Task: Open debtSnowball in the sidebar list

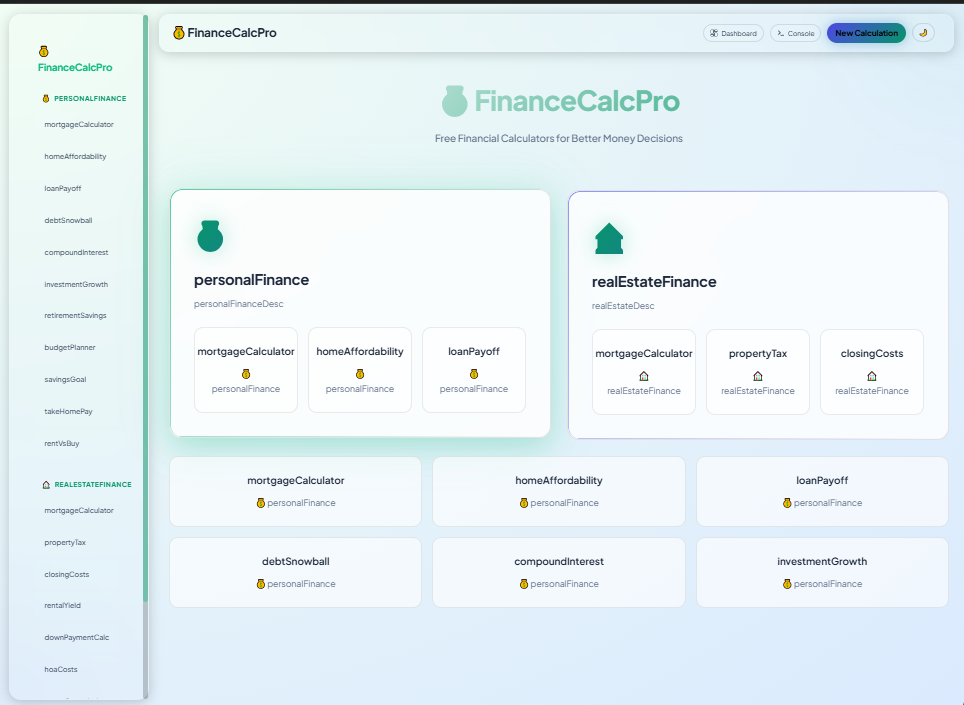Action: pyautogui.click(x=68, y=220)
